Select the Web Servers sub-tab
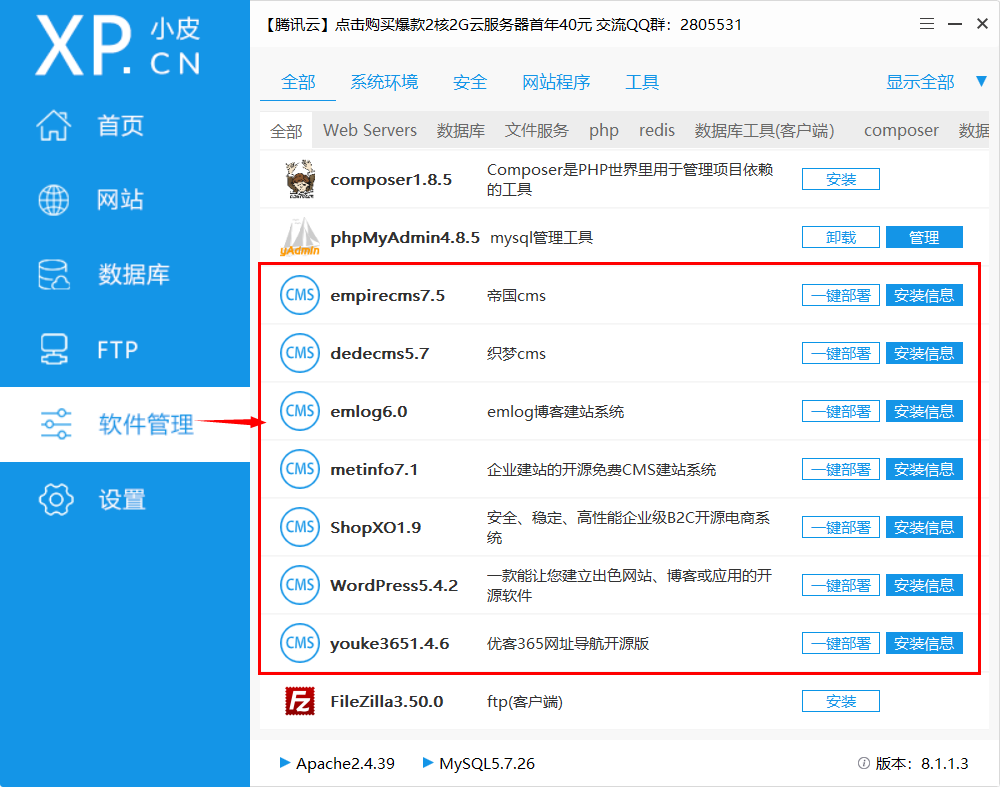Viewport: 1000px width, 787px height. (370, 130)
